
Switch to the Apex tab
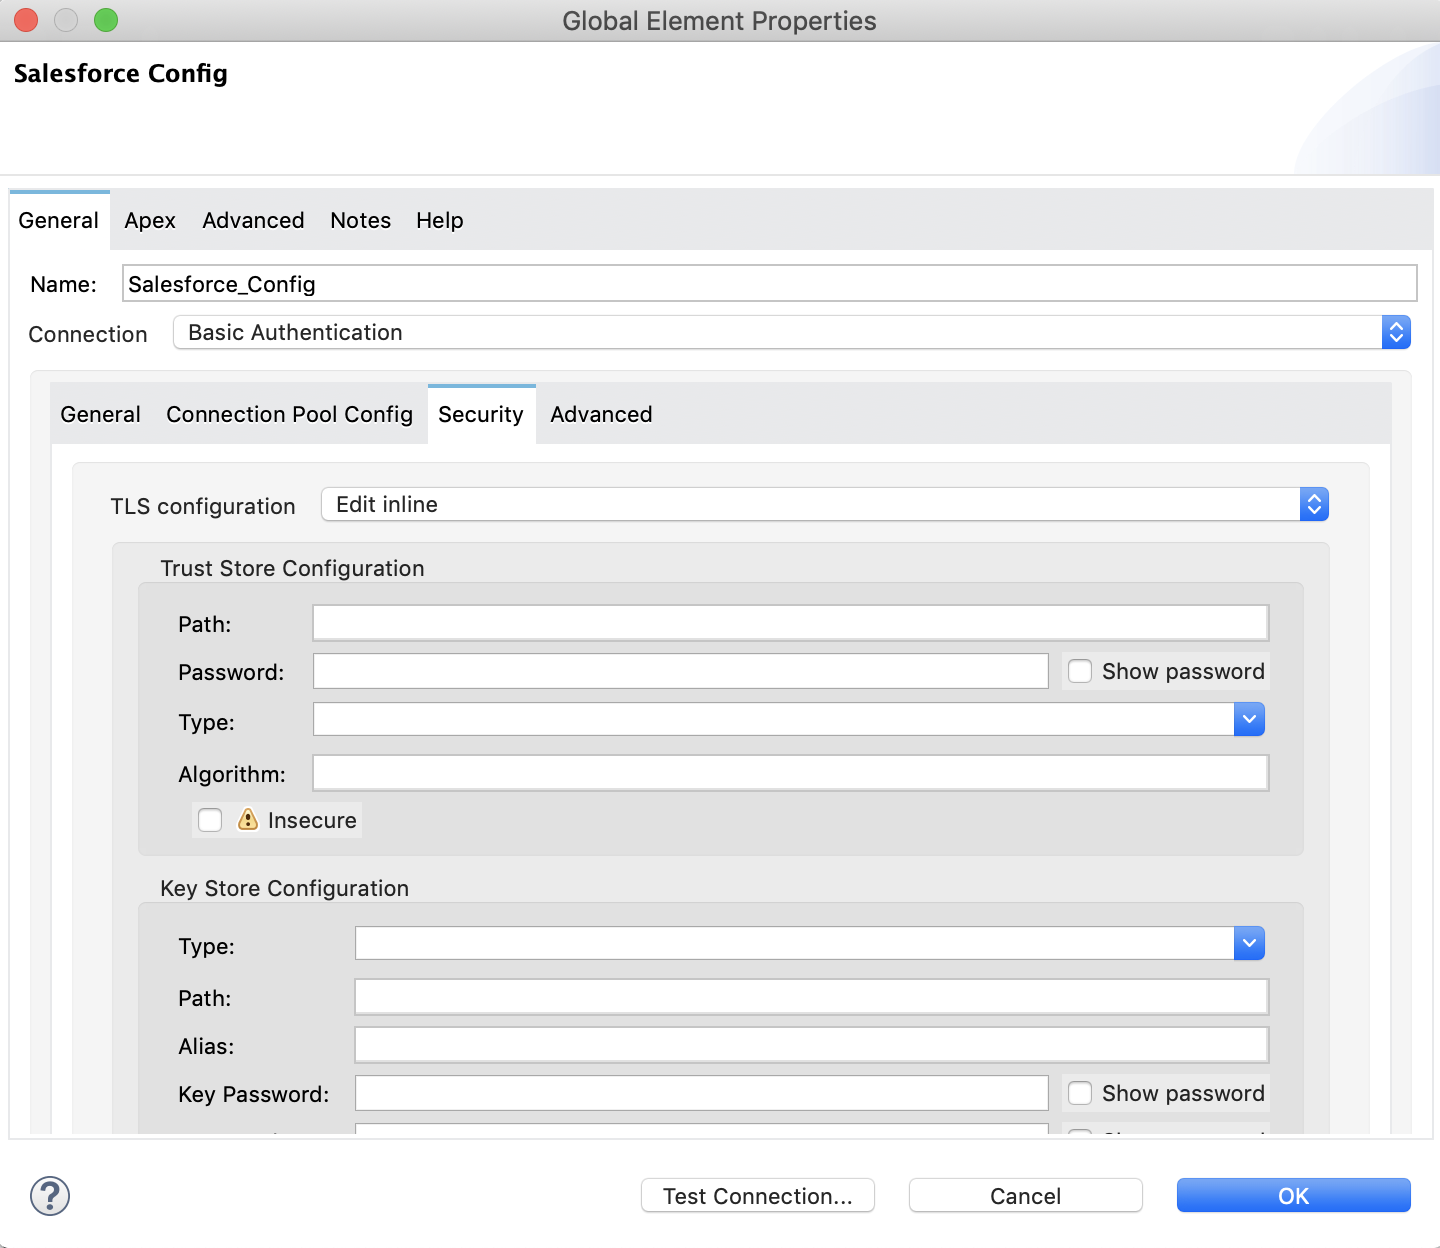pos(150,220)
